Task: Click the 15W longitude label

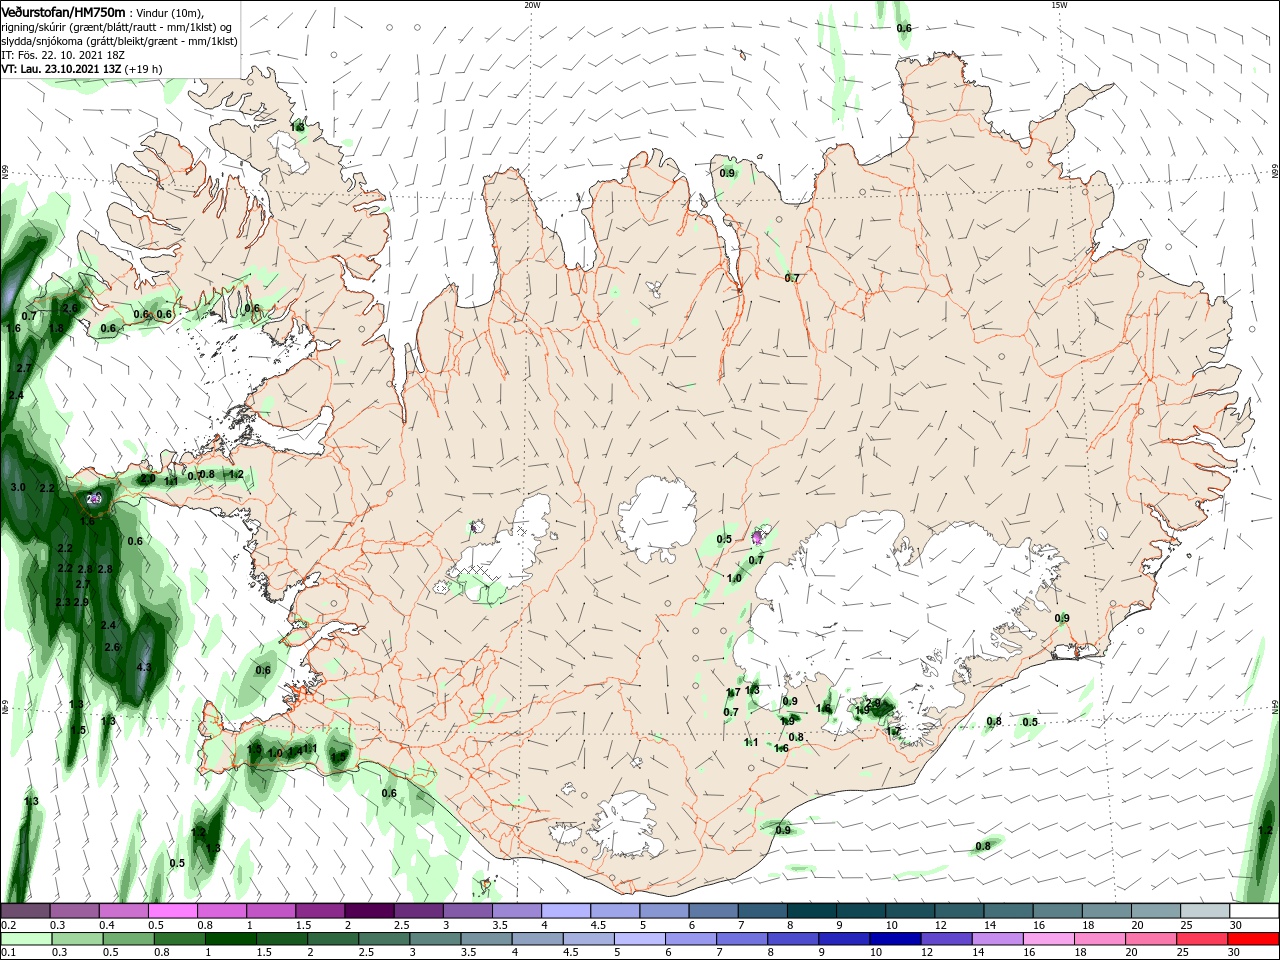Action: pyautogui.click(x=1059, y=5)
